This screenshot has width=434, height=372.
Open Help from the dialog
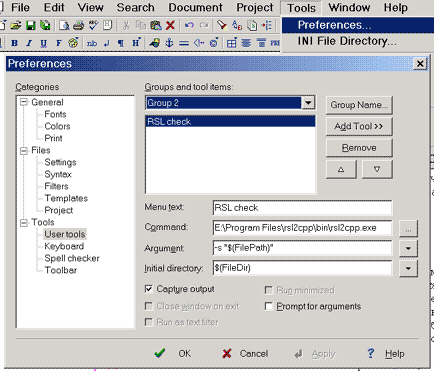[x=386, y=353]
